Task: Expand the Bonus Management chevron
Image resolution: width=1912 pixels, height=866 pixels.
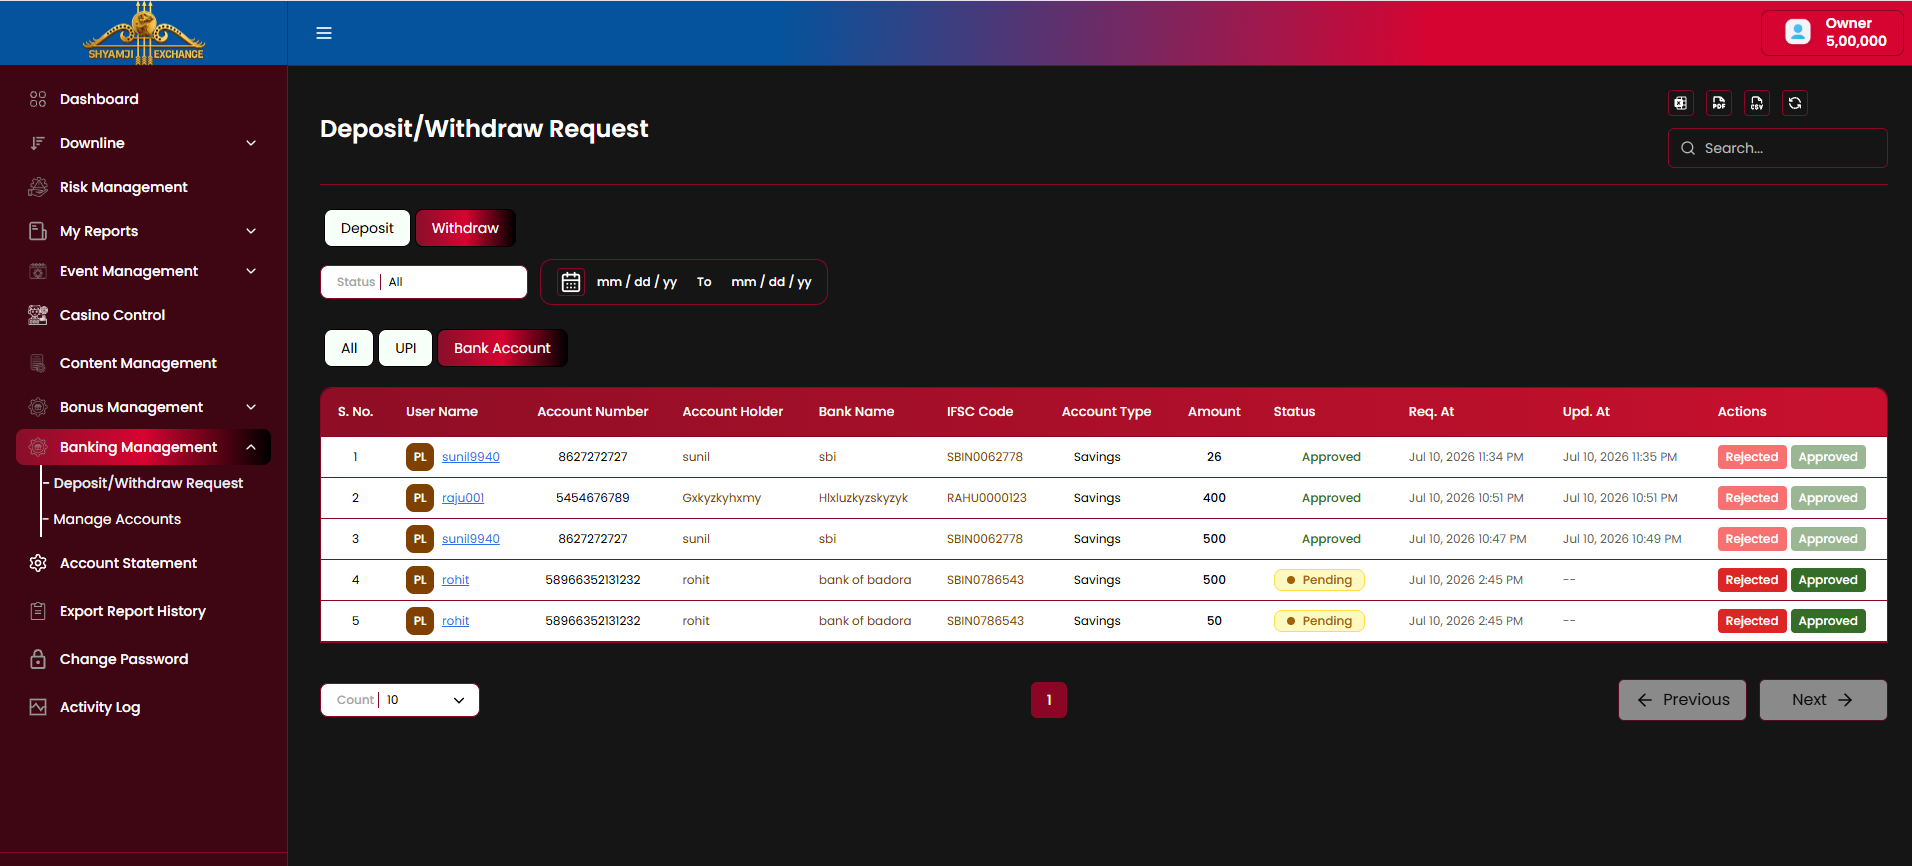Action: tap(251, 407)
